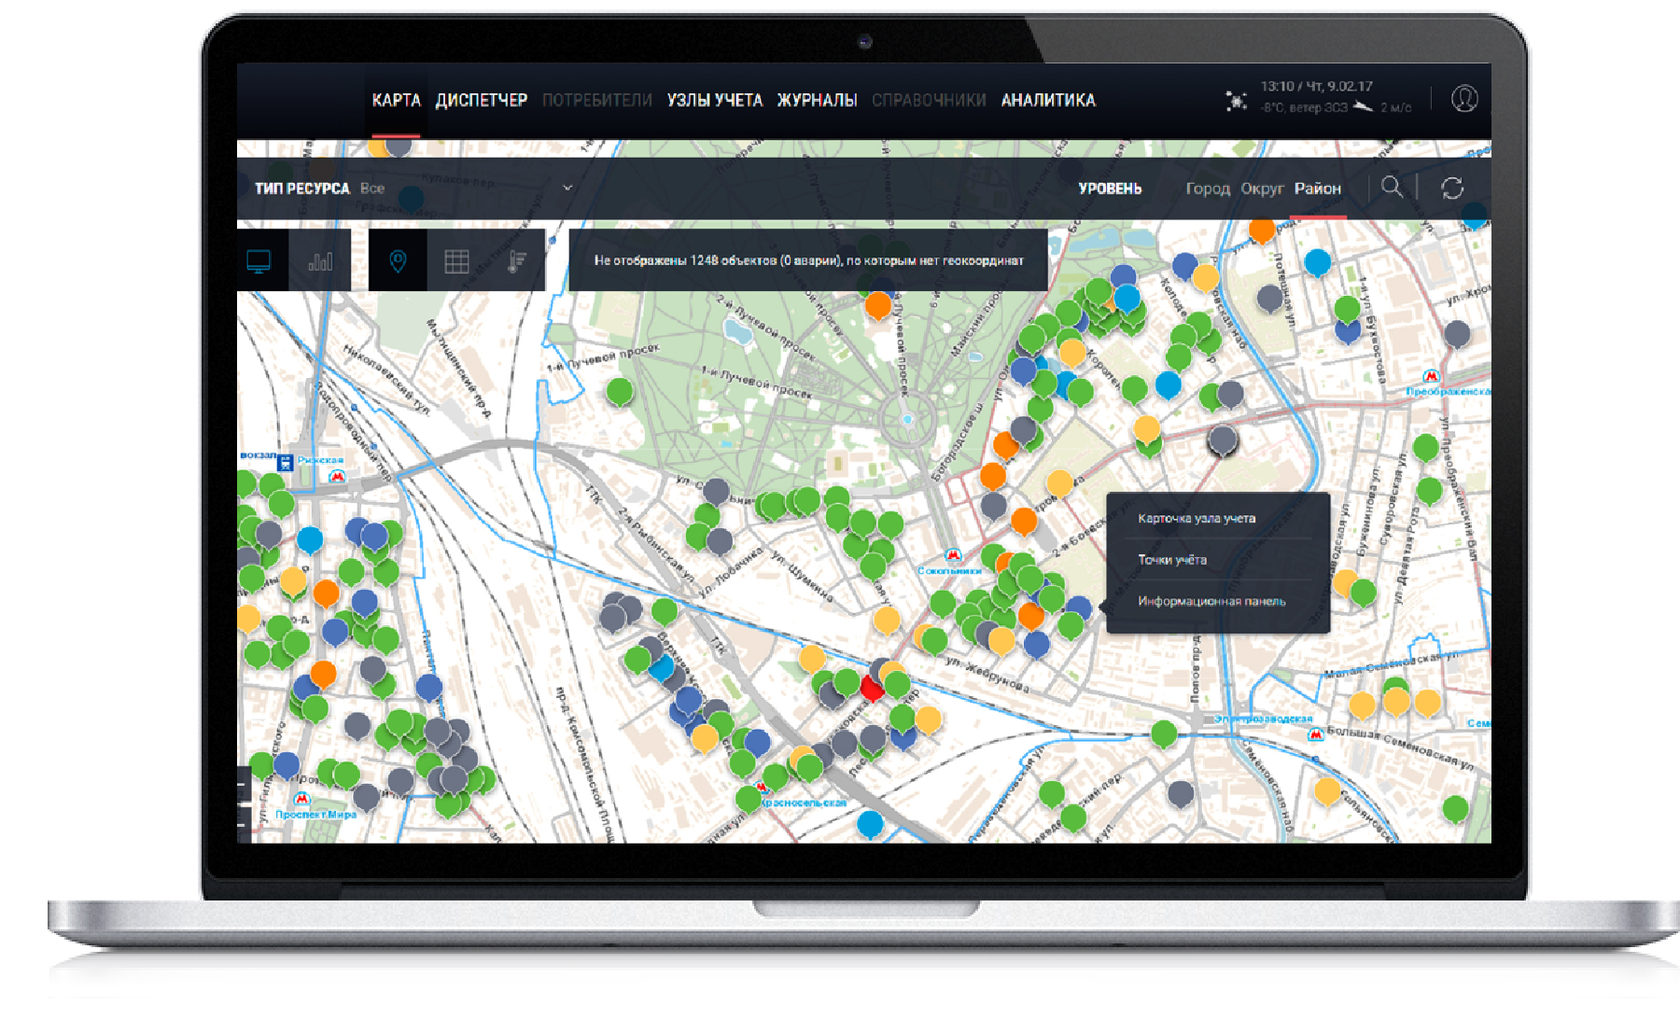Screen dimensions: 1680x1019
Task: Switch to the table grid view
Action: pyautogui.click(x=457, y=261)
